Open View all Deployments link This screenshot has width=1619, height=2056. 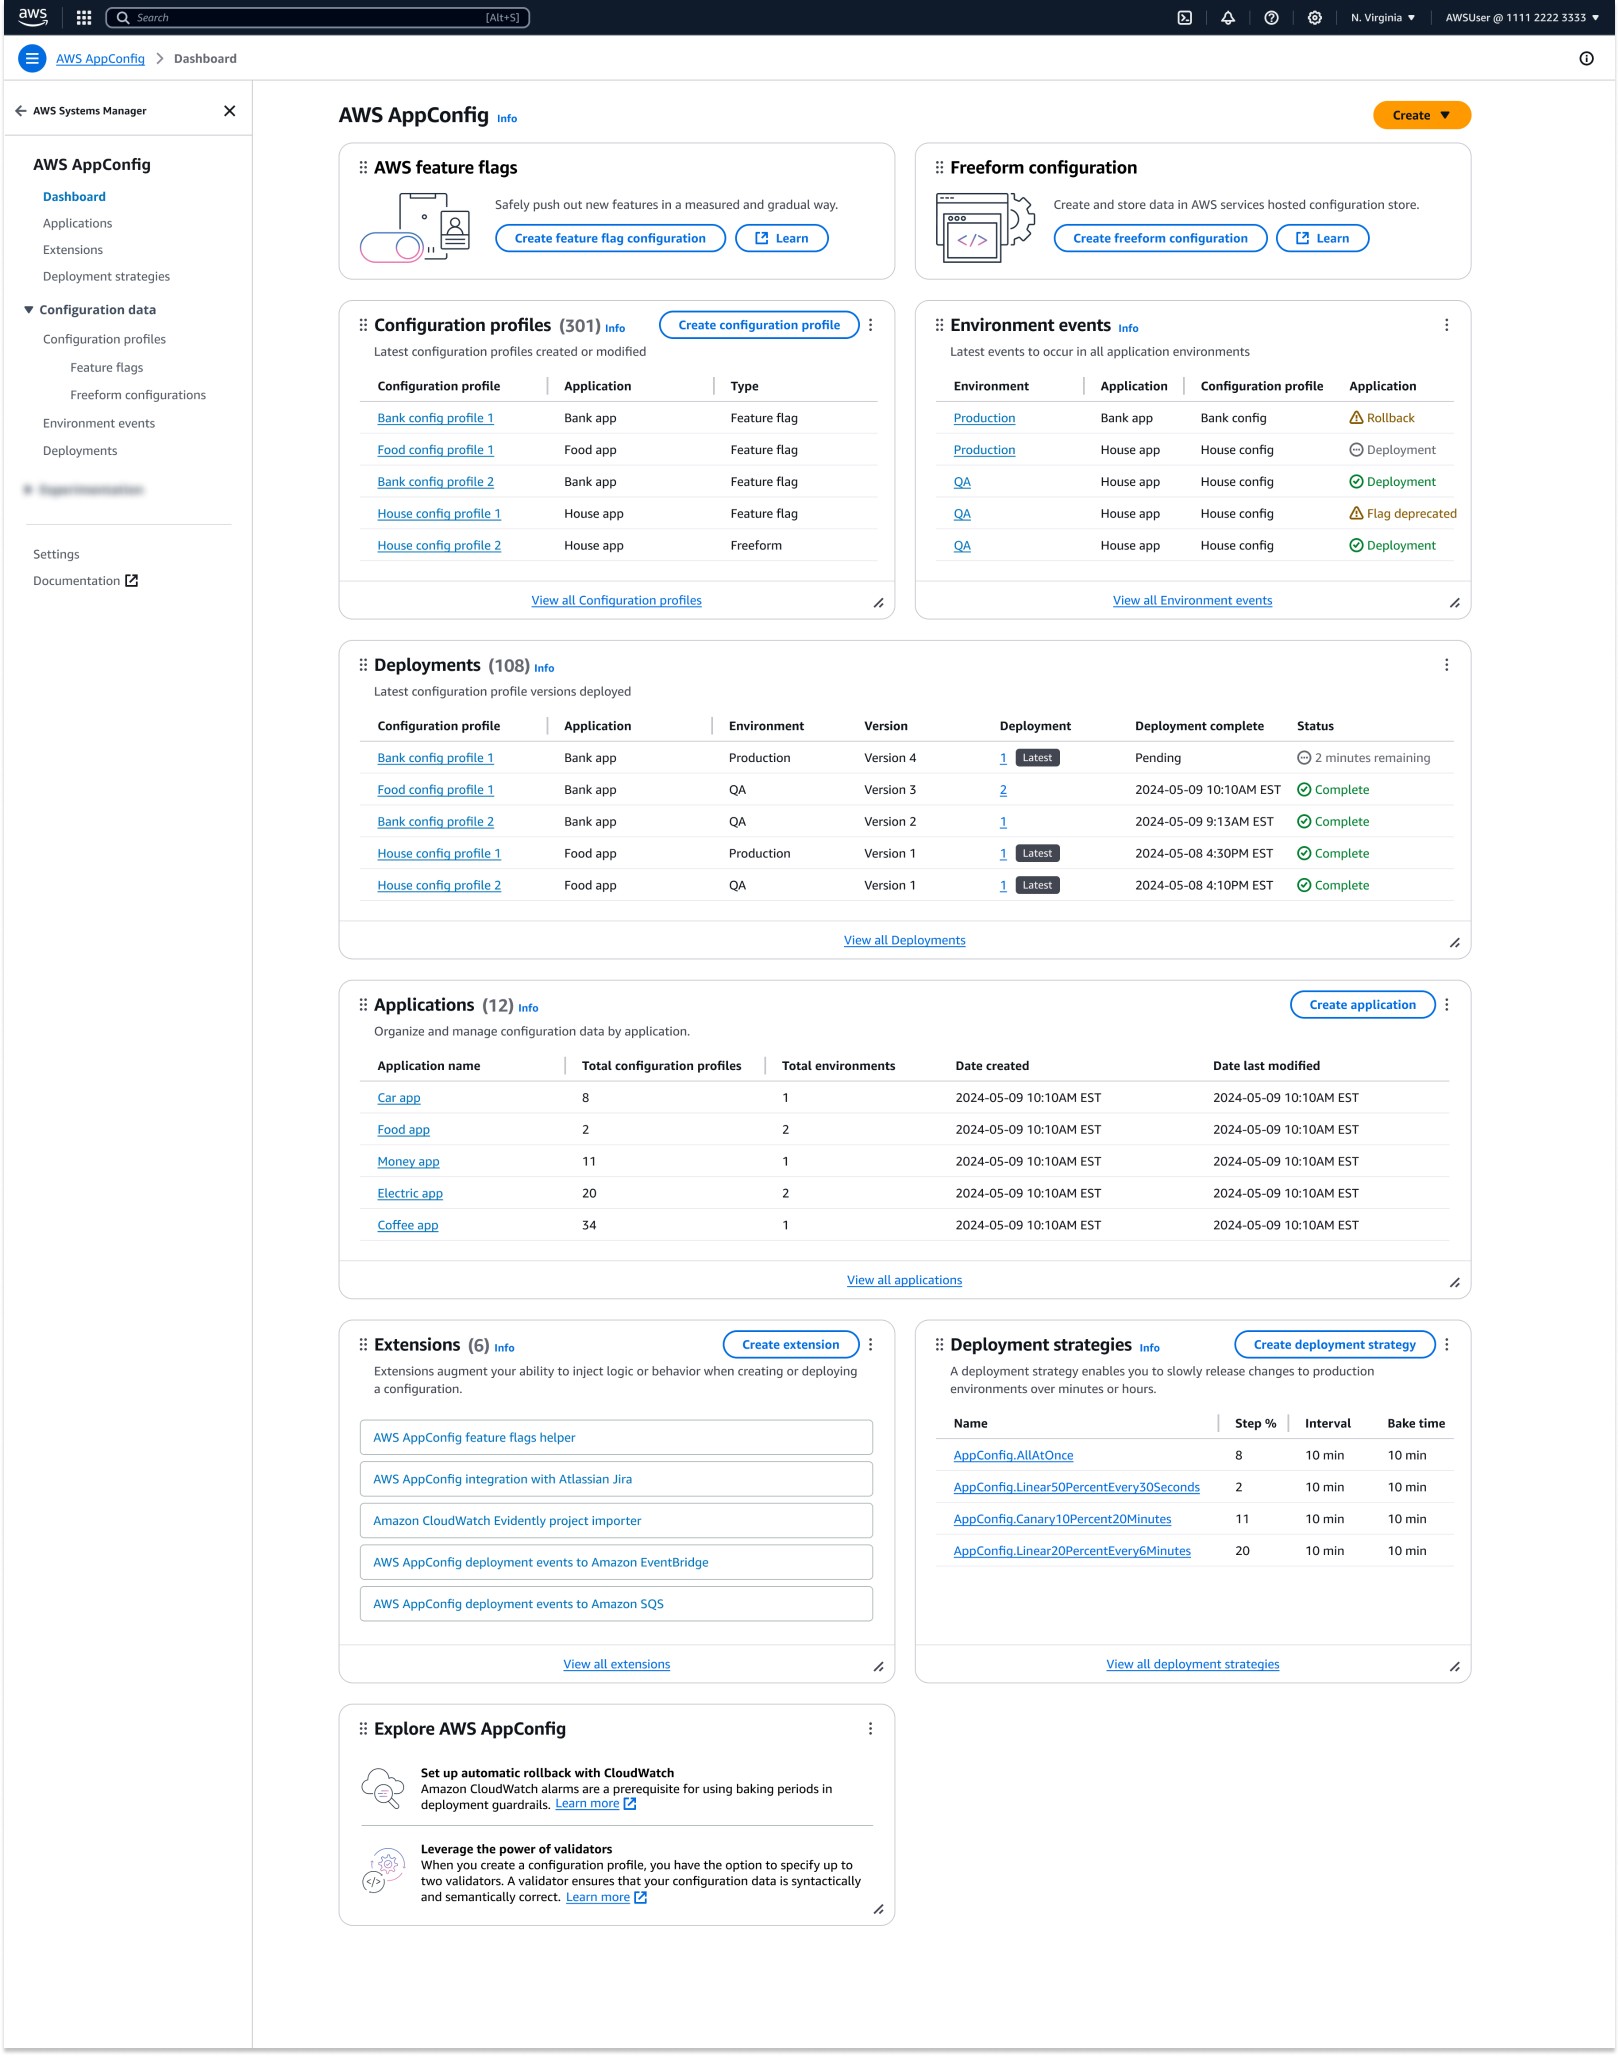(x=904, y=941)
